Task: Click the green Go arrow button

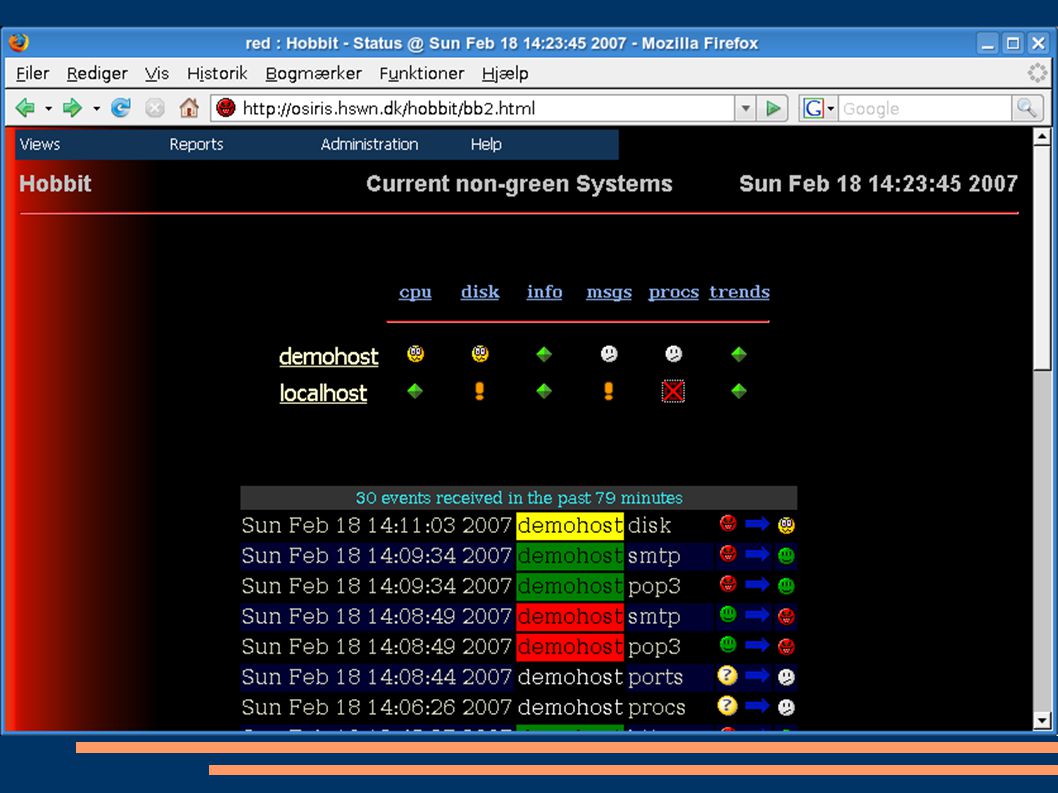Action: coord(773,108)
